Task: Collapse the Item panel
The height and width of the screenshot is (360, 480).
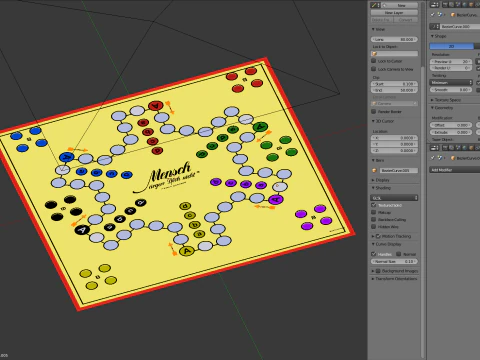Action: tap(373, 160)
